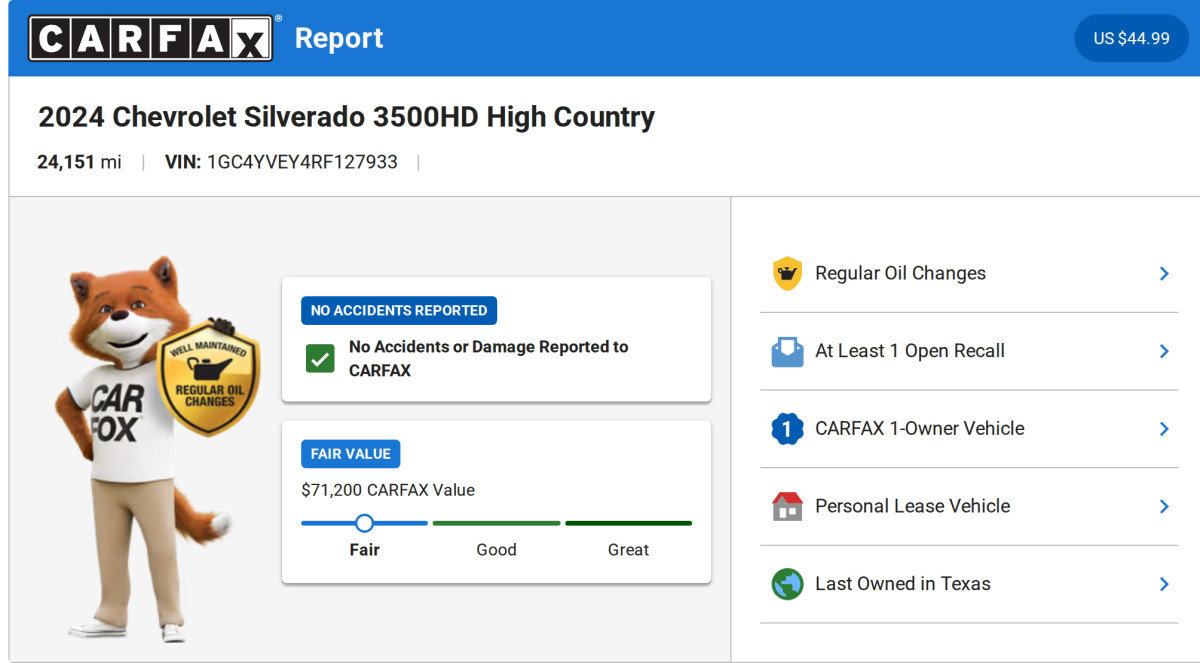This screenshot has height=663, width=1200.
Task: Click the 1-Owner blue badge icon
Action: (x=787, y=429)
